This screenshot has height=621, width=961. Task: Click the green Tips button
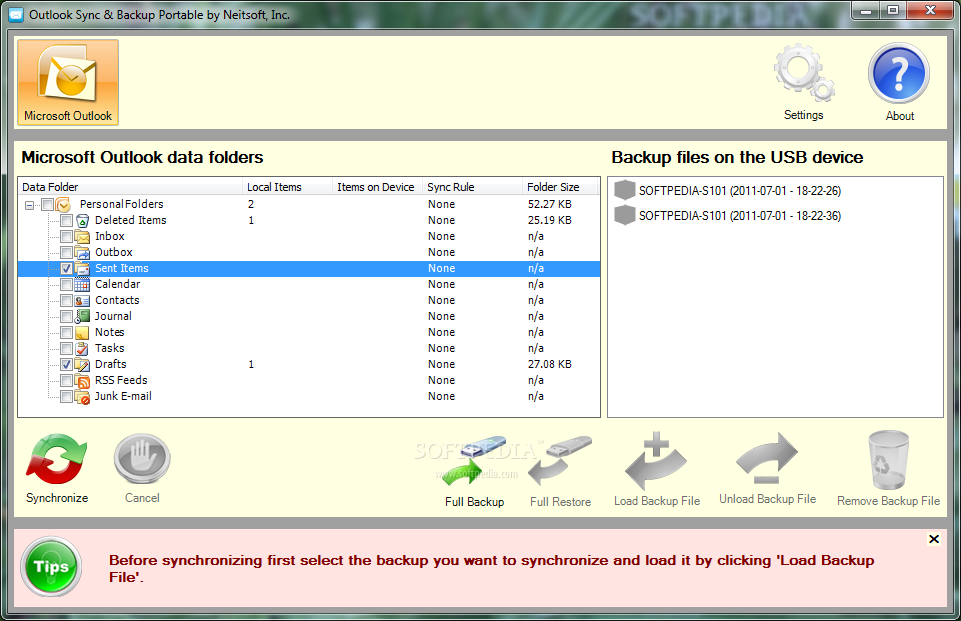(51, 567)
